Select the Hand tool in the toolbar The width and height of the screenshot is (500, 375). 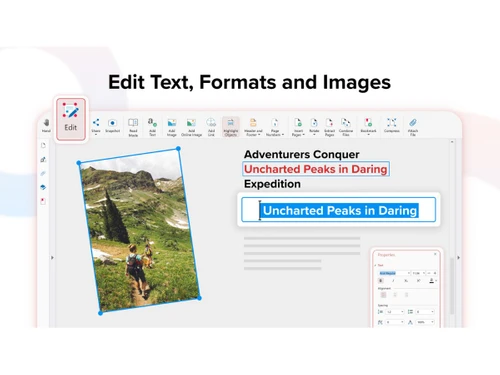coord(46,126)
